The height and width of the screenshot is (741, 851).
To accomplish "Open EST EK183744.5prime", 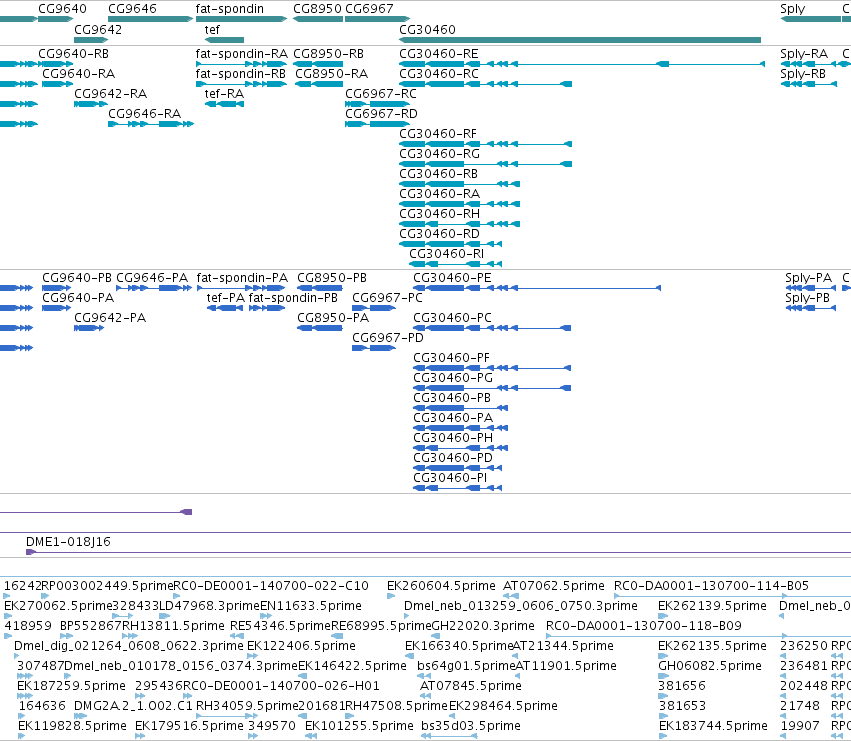I will 713,726.
